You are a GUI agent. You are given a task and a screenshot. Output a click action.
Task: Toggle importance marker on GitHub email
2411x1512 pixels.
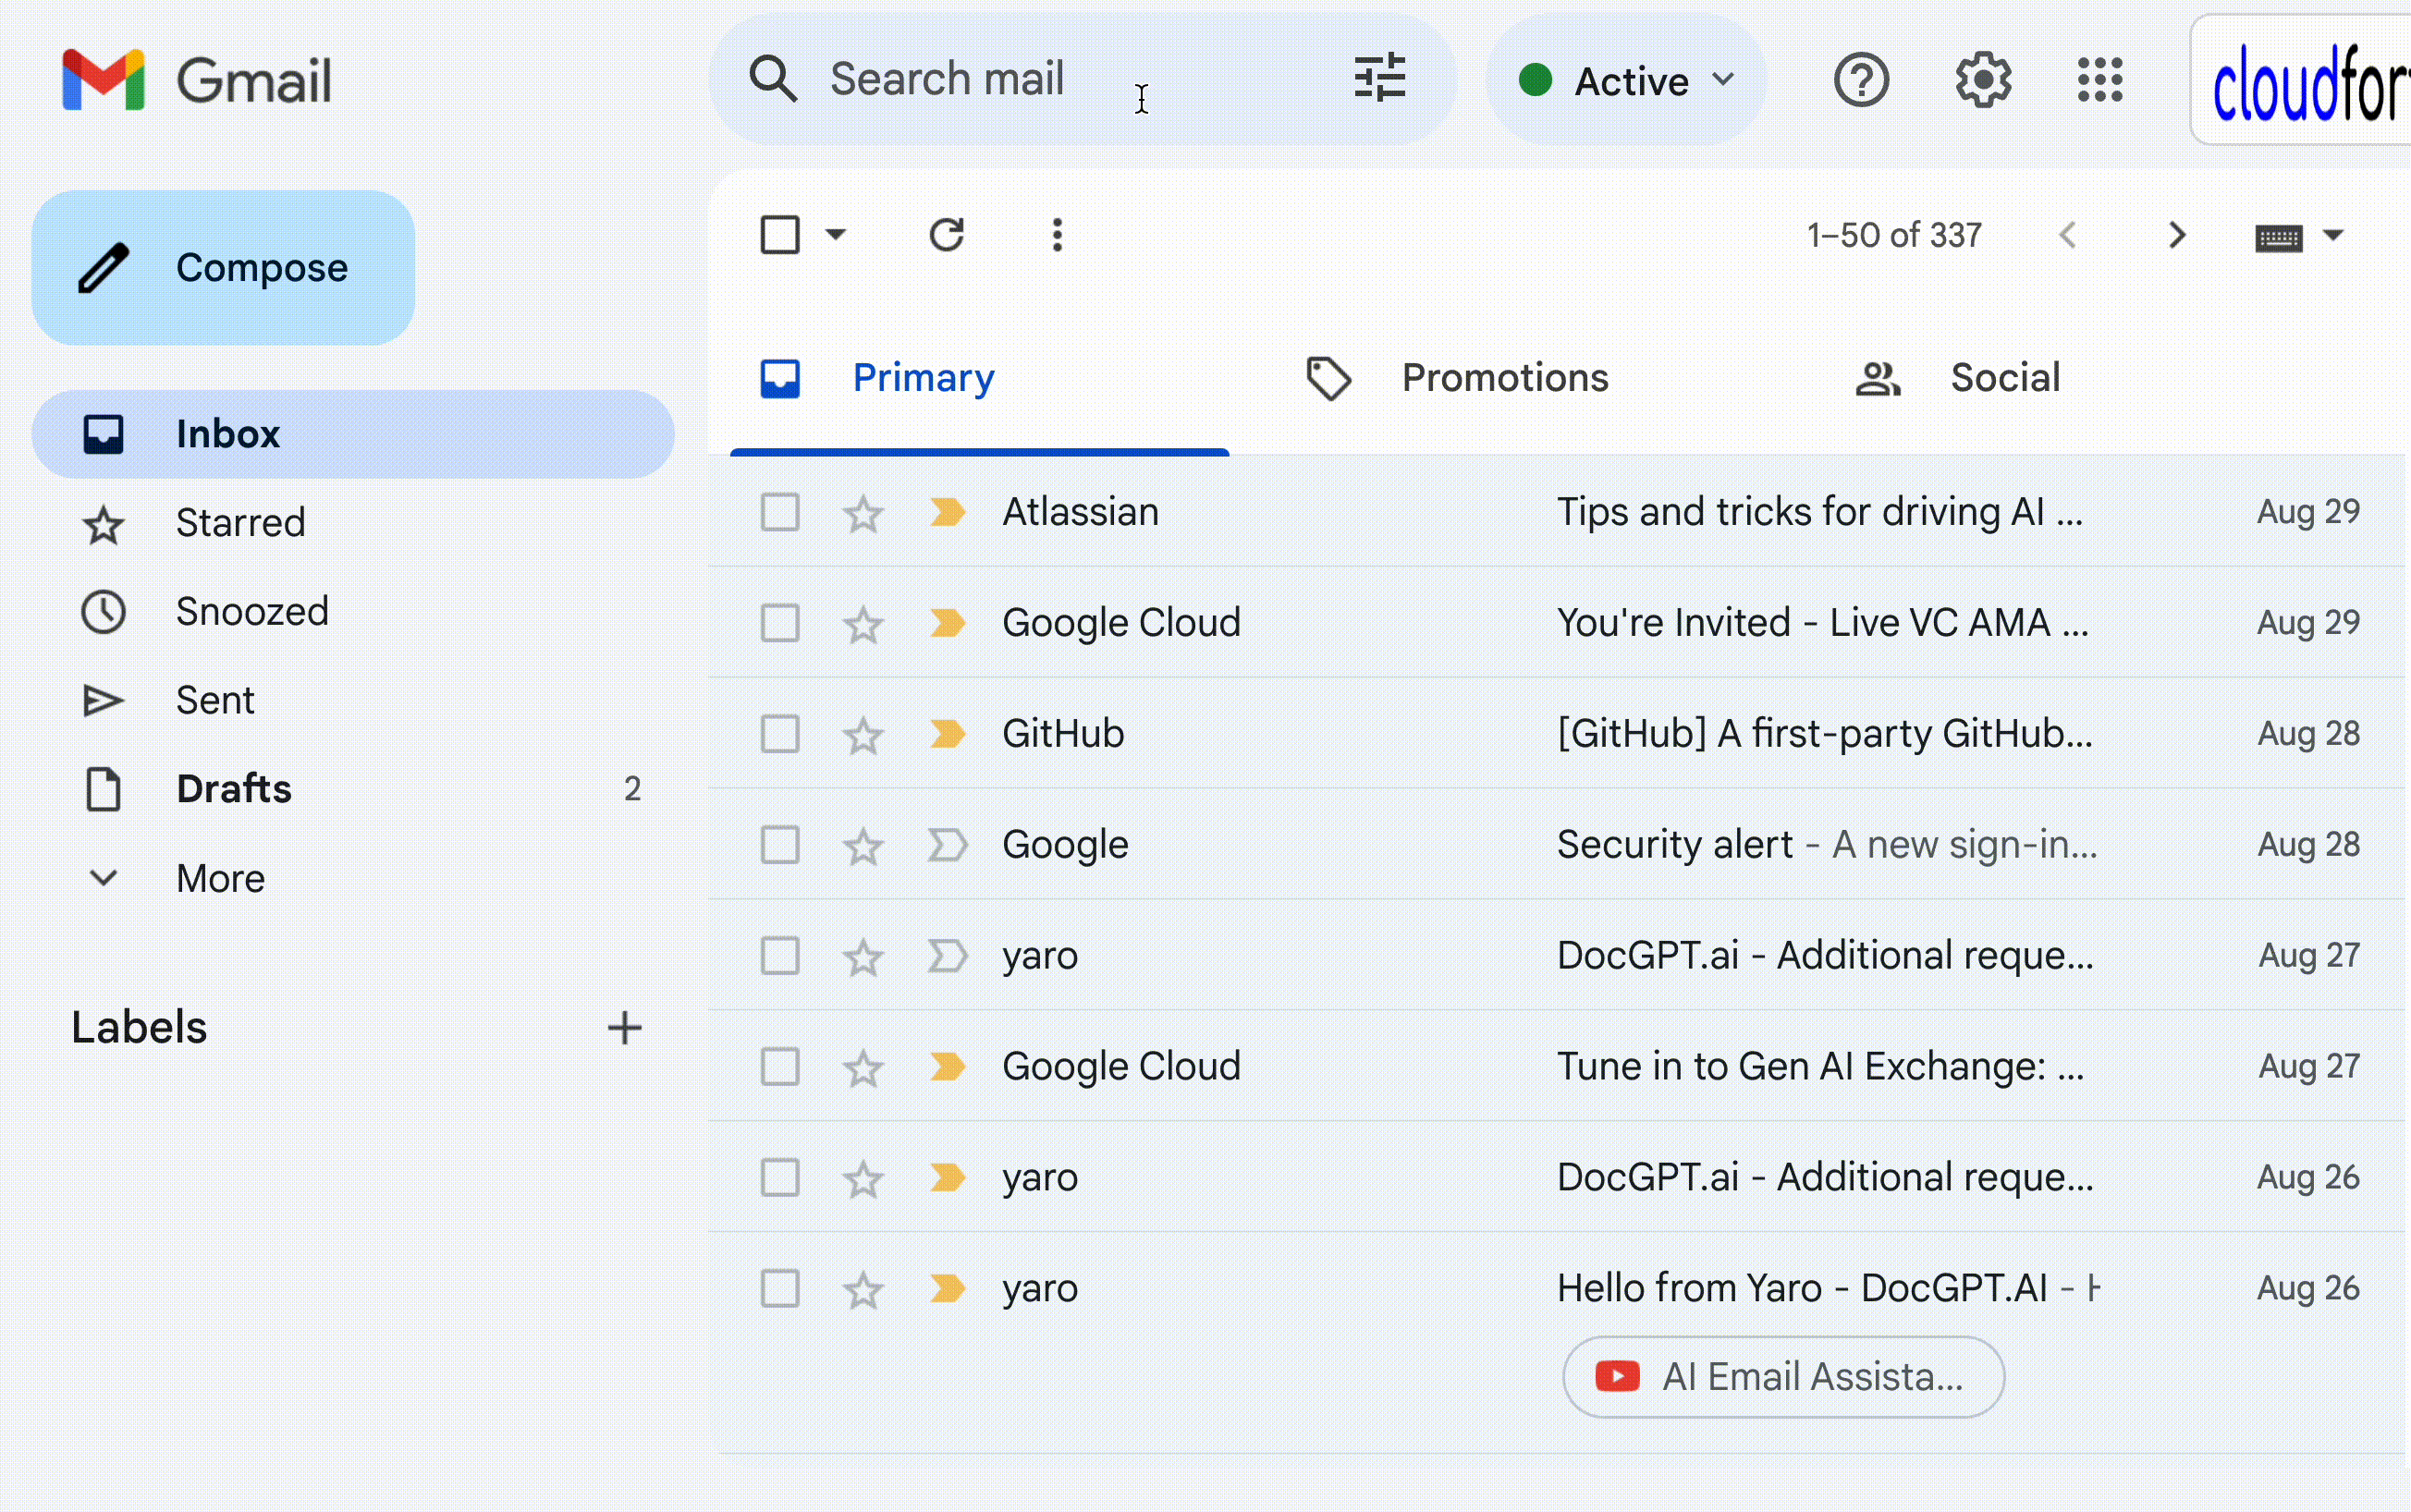coord(947,734)
